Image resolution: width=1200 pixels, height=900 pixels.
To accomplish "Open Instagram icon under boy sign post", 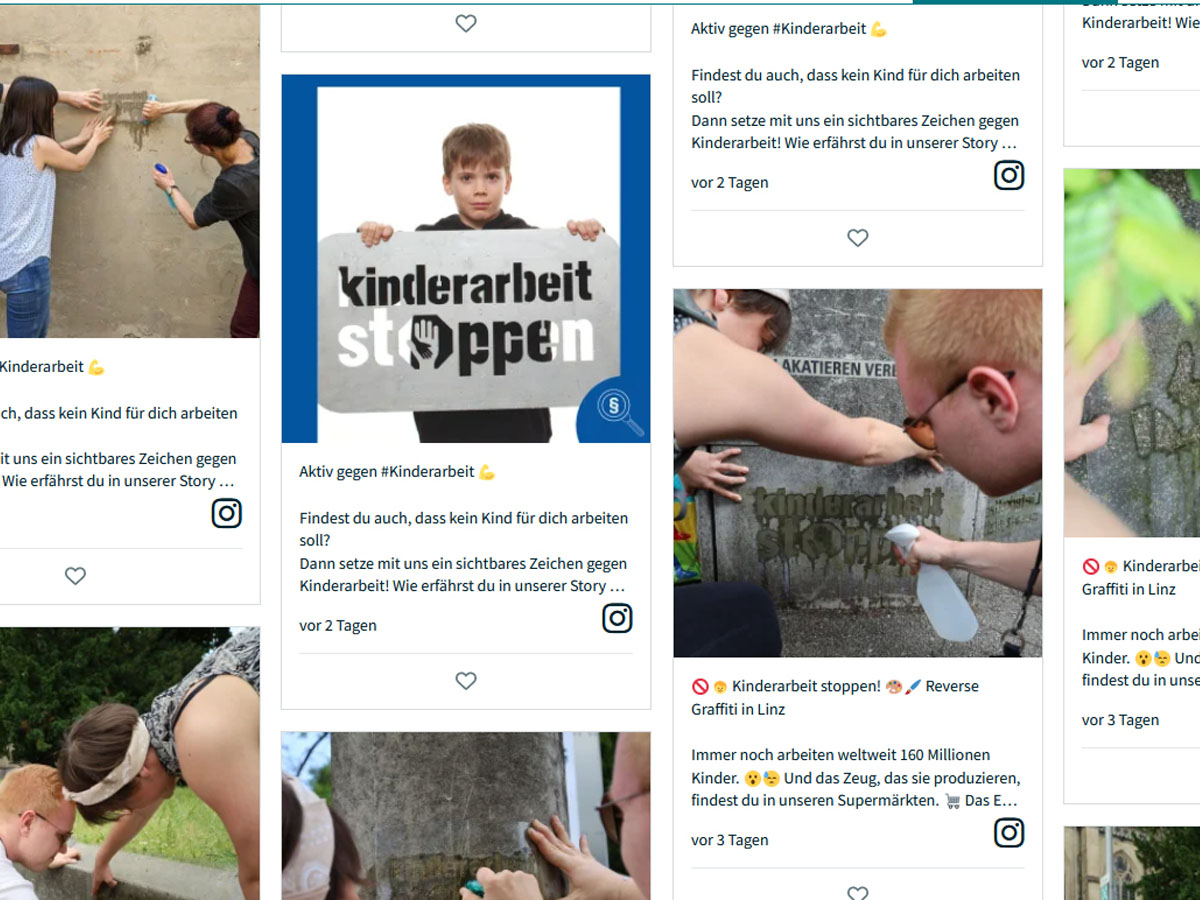I will [617, 619].
